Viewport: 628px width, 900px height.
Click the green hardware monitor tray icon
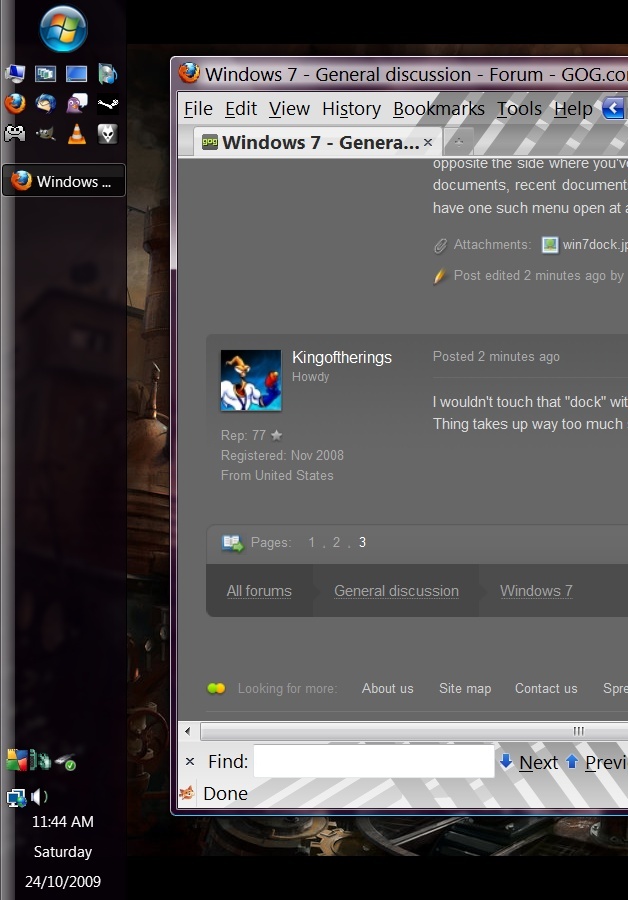point(40,760)
